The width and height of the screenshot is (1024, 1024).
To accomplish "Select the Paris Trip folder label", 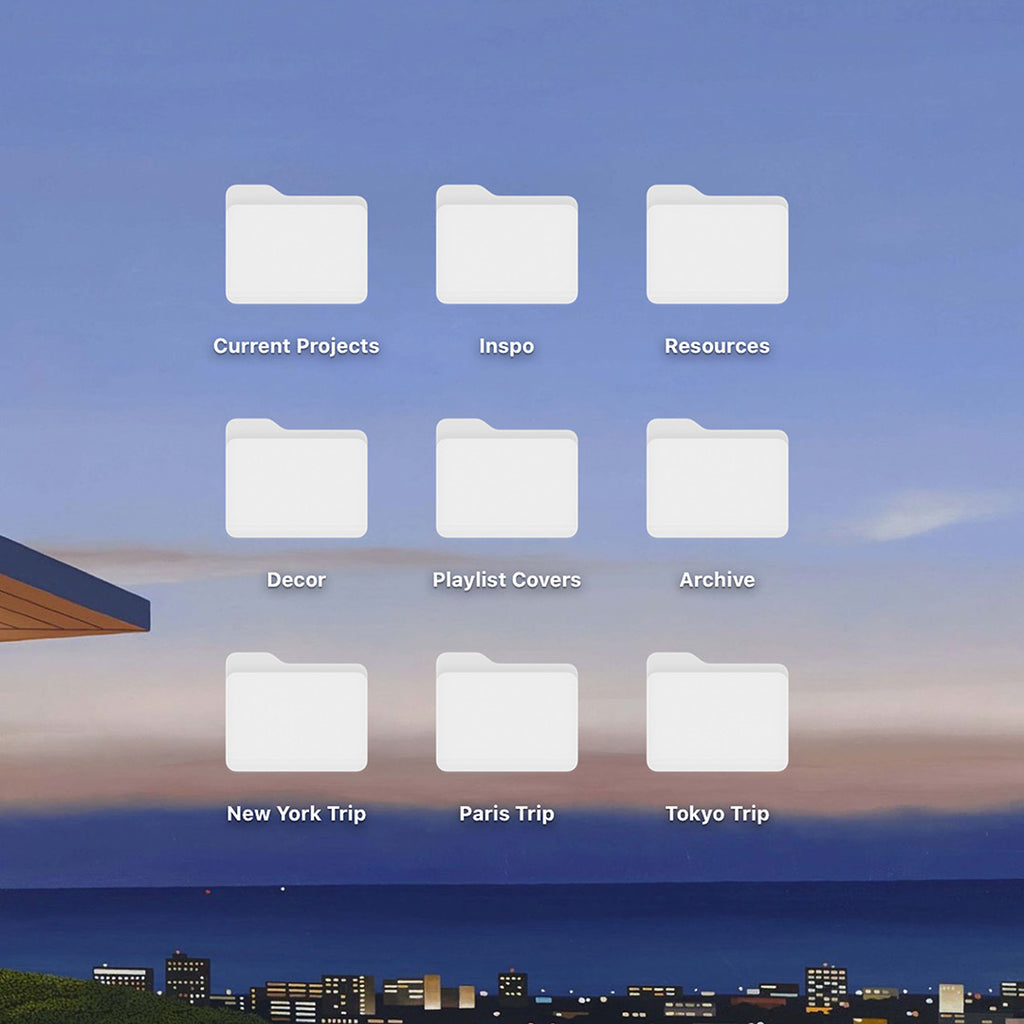I will coord(506,814).
